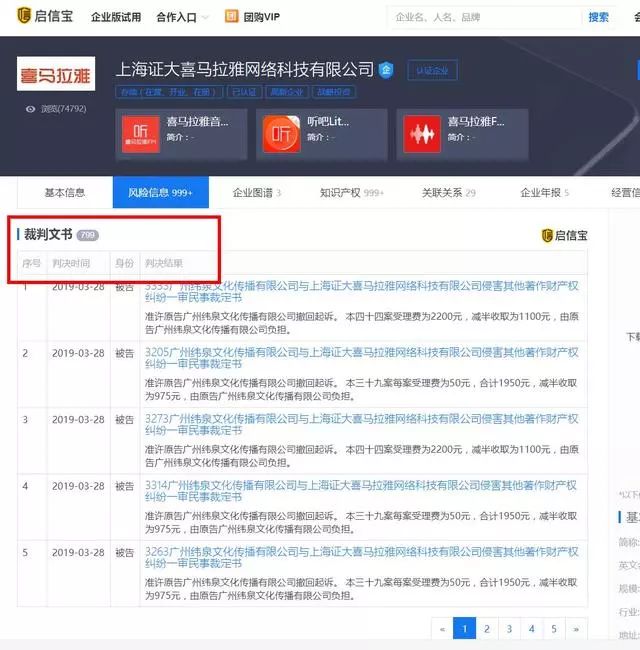
Task: Switch to the 风险信息 999+ tab
Action: coord(160,193)
